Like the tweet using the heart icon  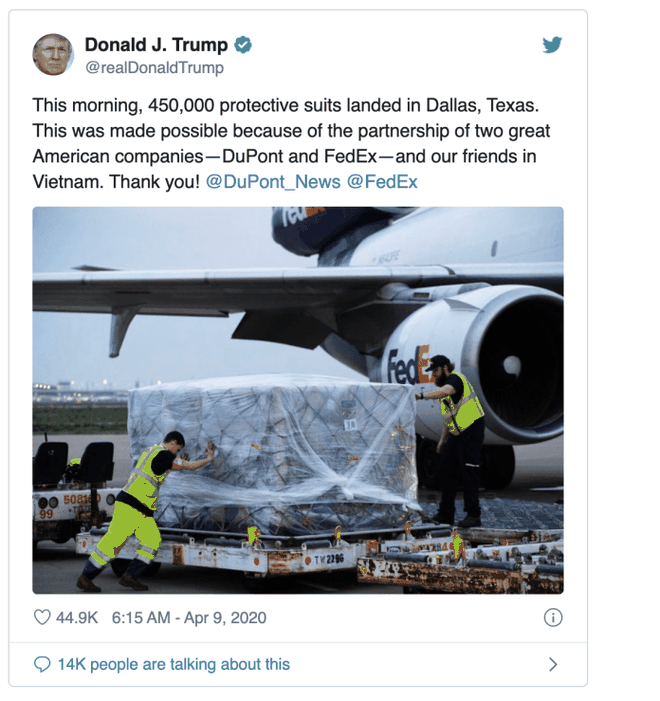pyautogui.click(x=42, y=617)
